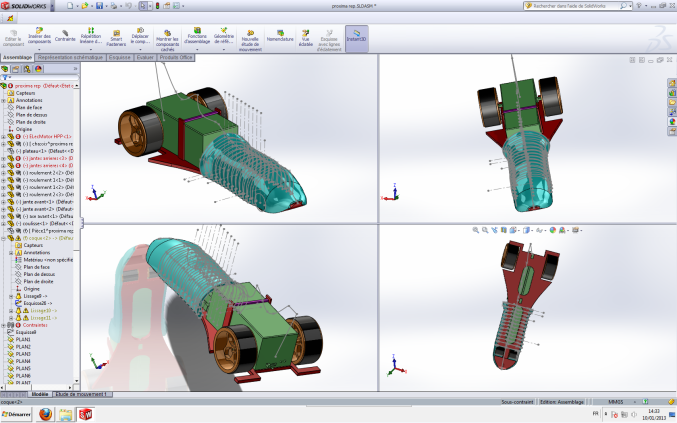Open the Windows Démarrer start button

[16, 414]
